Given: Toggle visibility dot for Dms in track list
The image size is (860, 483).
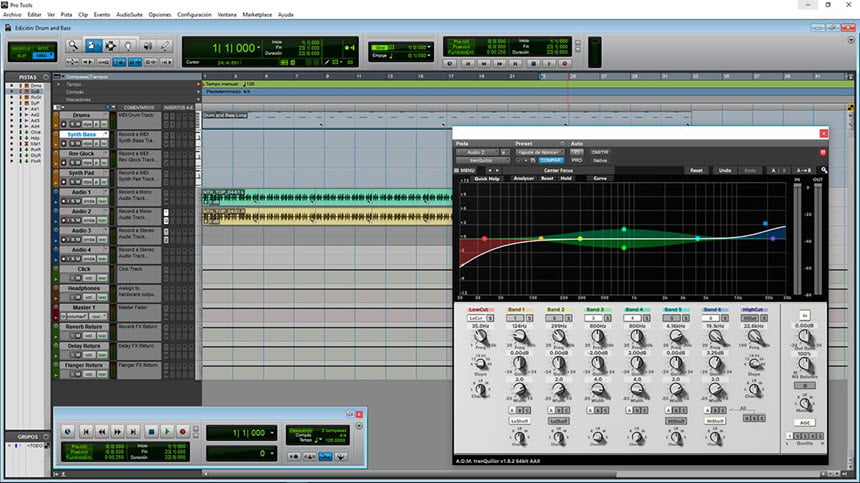Looking at the screenshot, I should 12,86.
